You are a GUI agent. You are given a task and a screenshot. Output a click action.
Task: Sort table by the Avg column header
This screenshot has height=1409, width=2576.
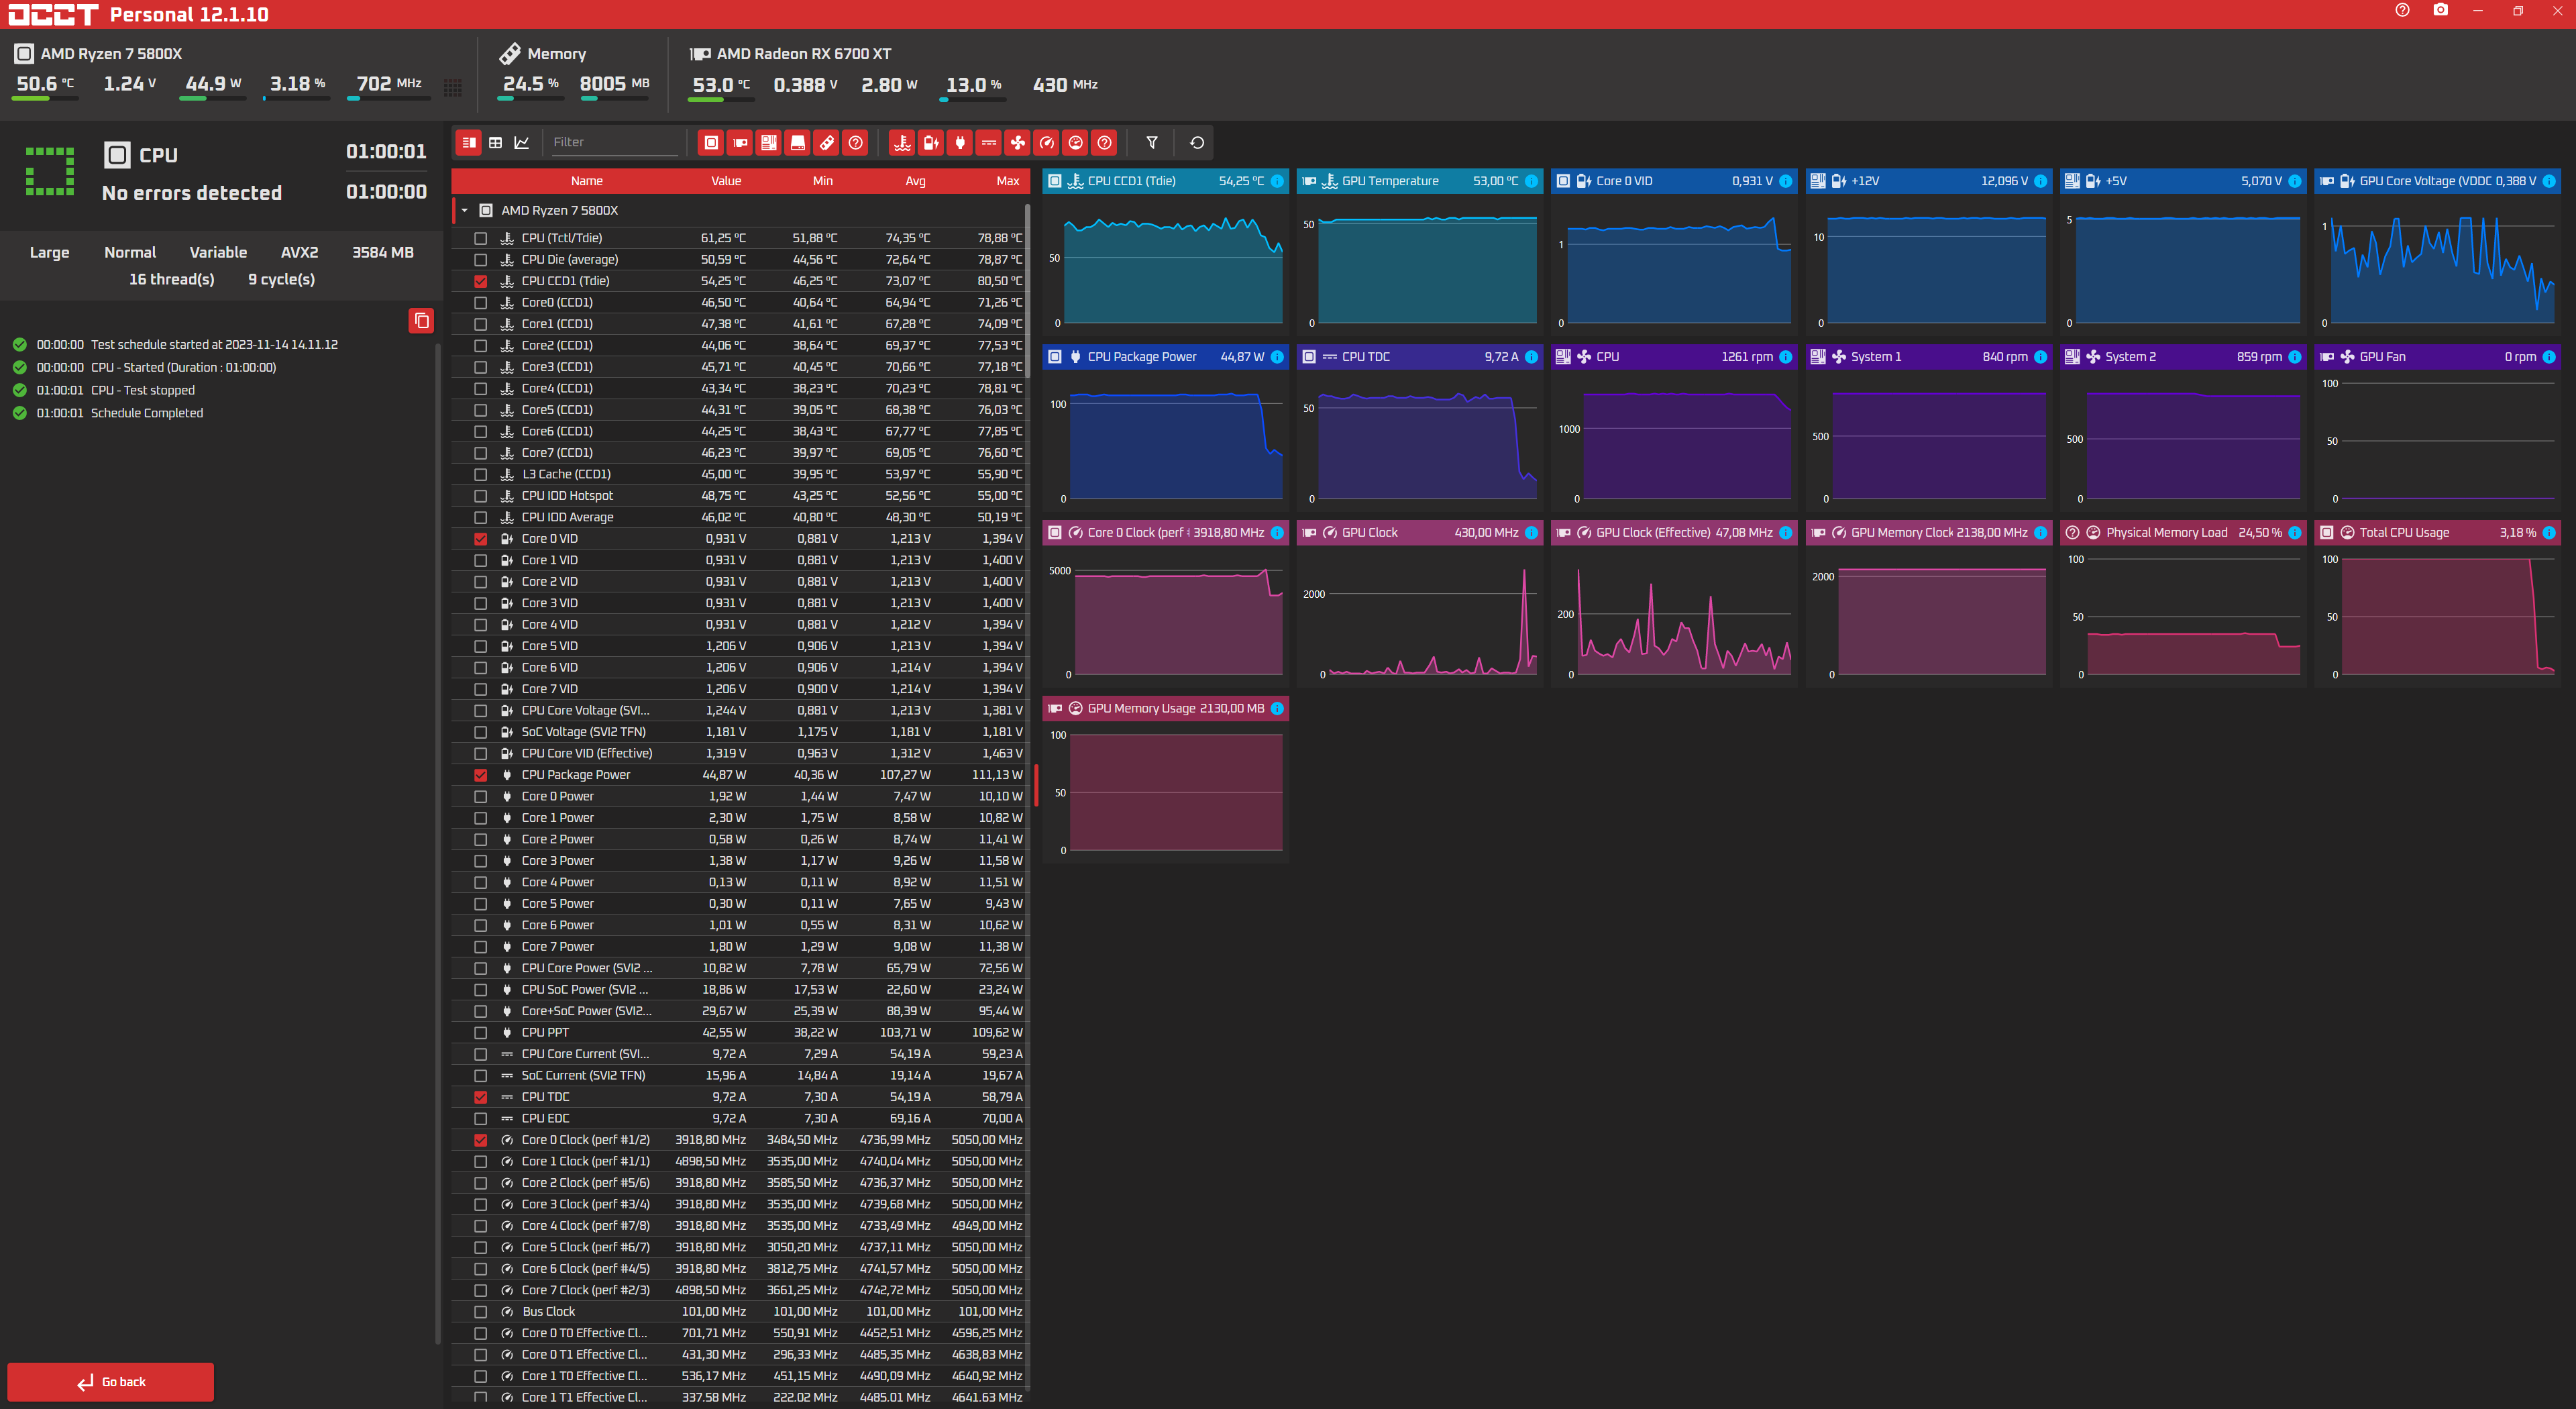click(x=916, y=181)
